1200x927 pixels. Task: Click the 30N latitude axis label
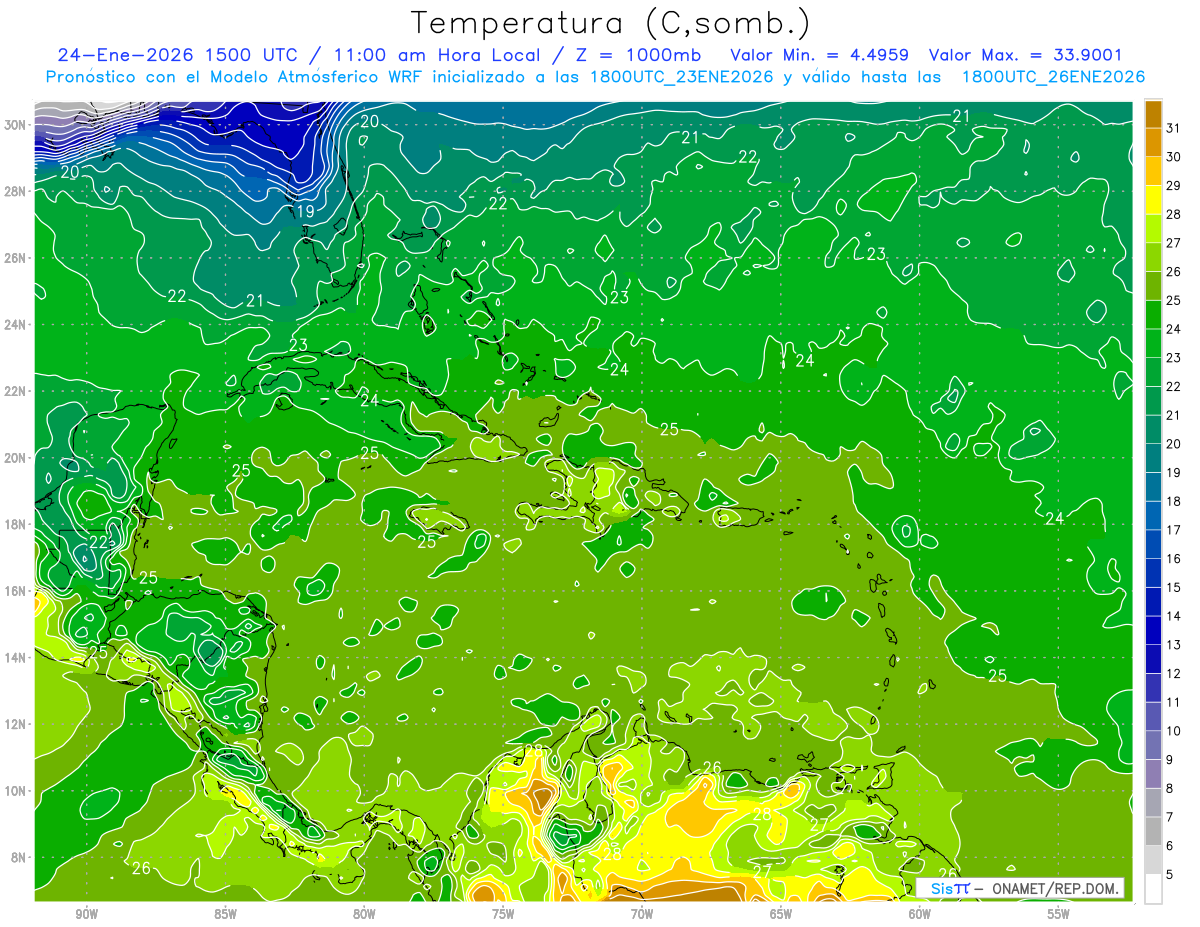pyautogui.click(x=17, y=124)
